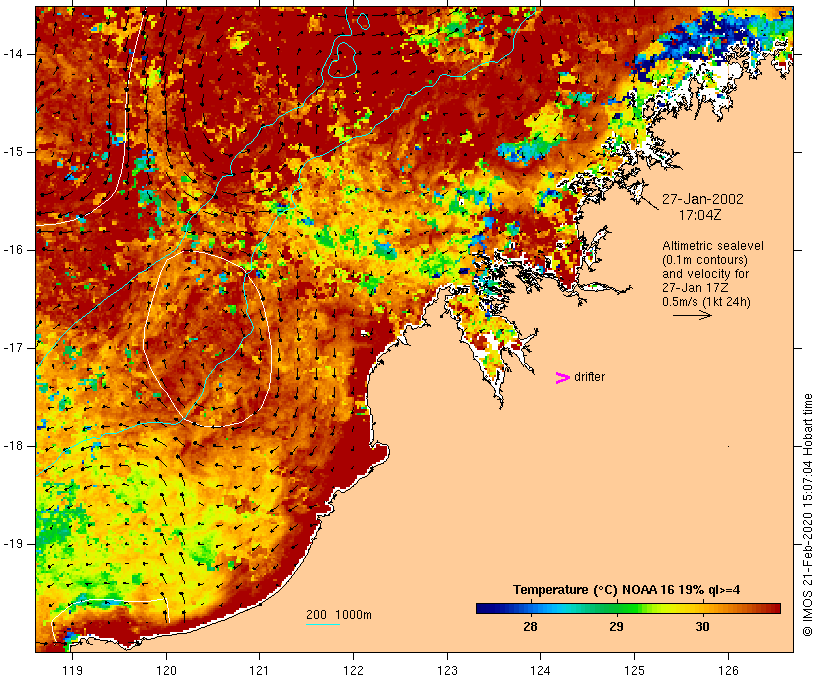Click longitude label '120'
The width and height of the screenshot is (820, 680).
click(166, 670)
